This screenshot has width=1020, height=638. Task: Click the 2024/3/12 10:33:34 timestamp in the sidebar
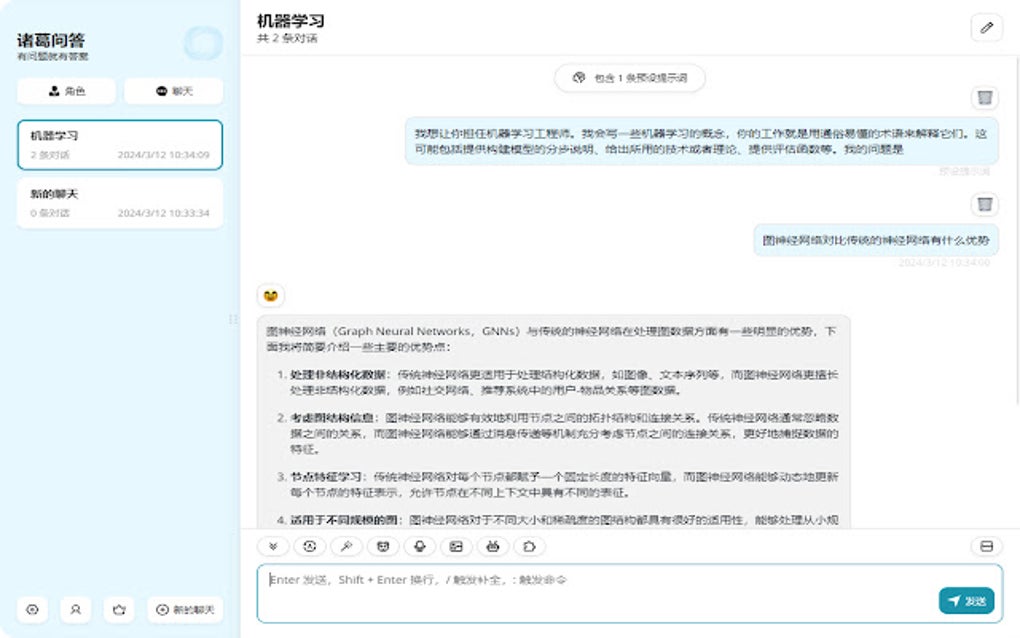click(163, 213)
